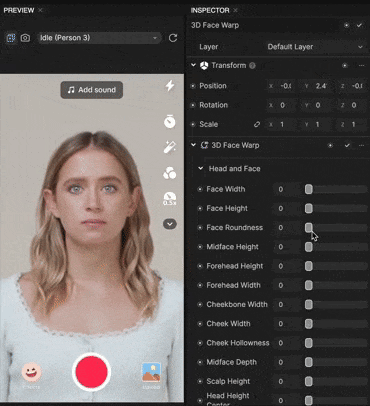Select the magic wand enhance icon

point(170,147)
